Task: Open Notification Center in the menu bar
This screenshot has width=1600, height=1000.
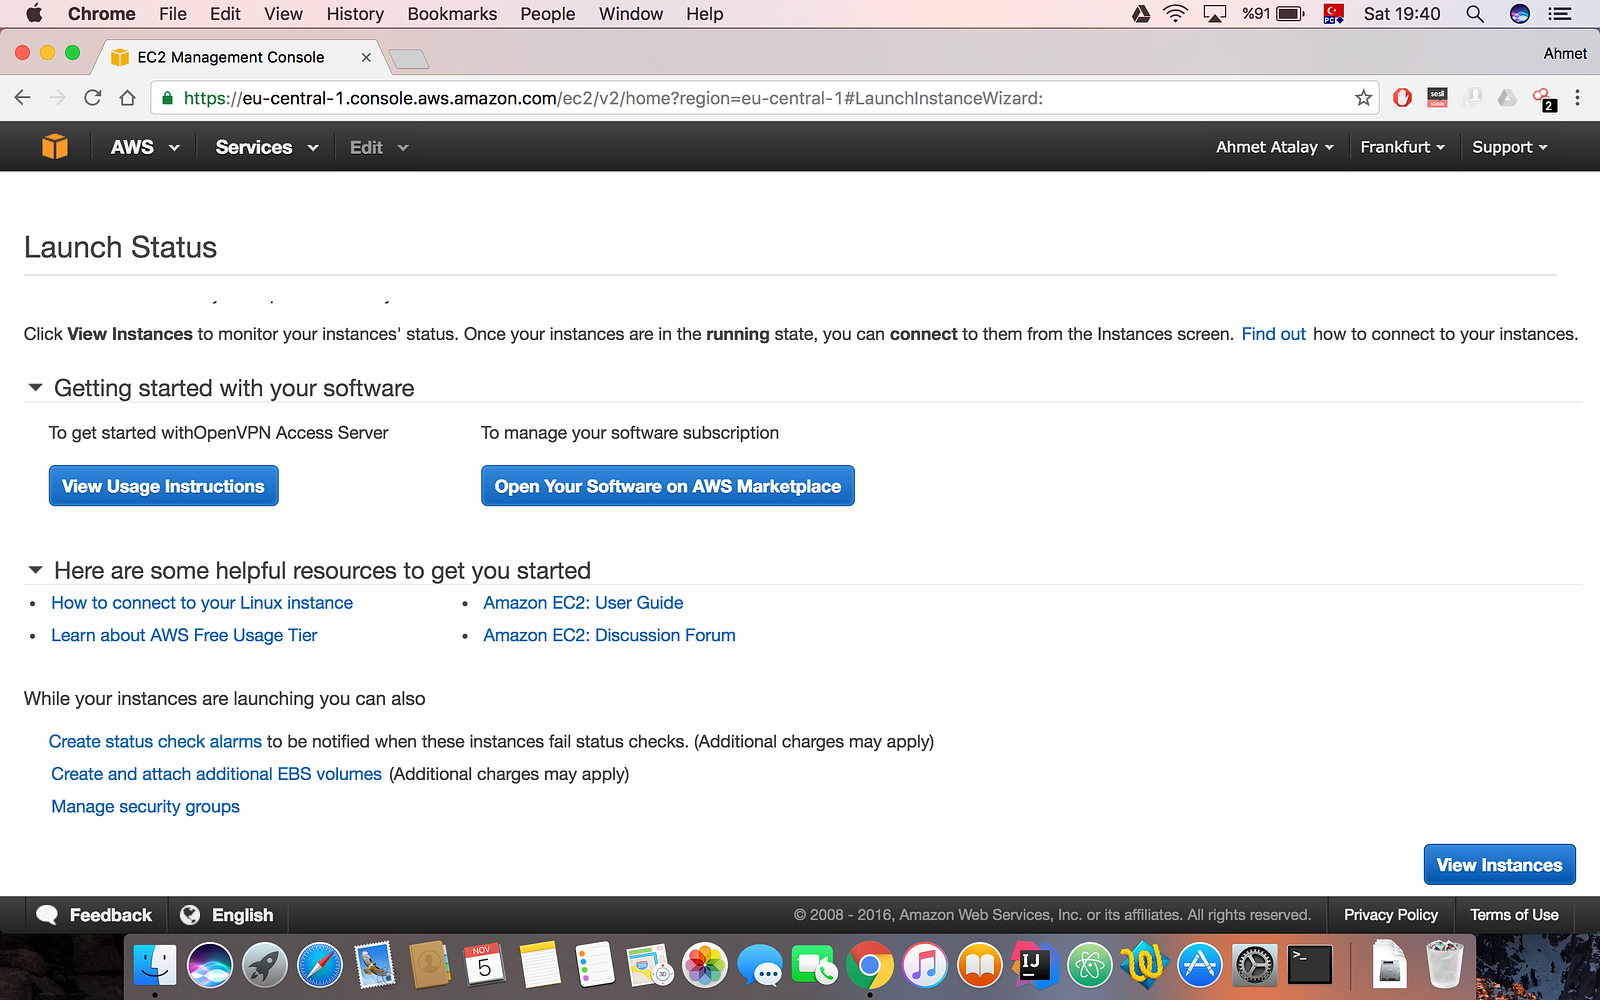Action: coord(1559,14)
